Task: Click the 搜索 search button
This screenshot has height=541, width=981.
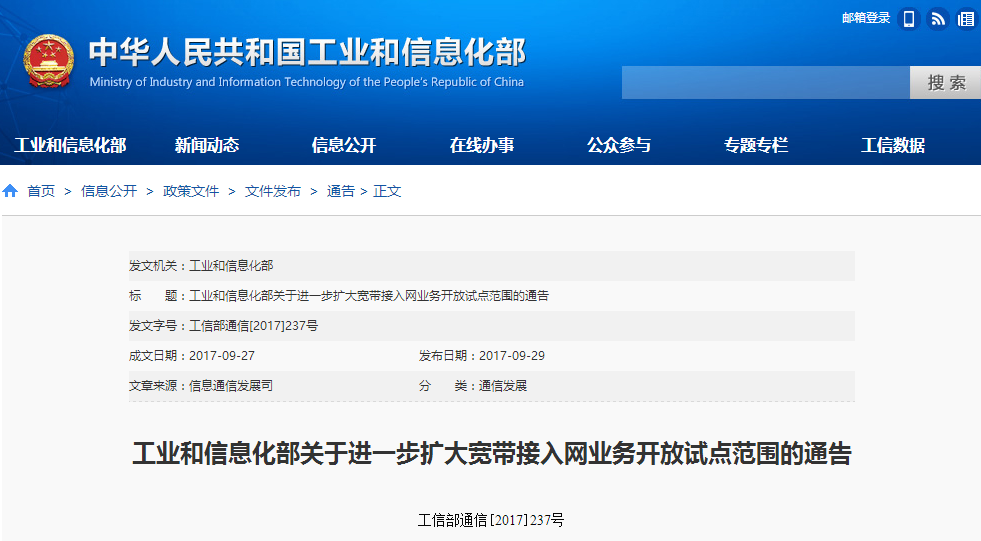Action: coord(945,83)
